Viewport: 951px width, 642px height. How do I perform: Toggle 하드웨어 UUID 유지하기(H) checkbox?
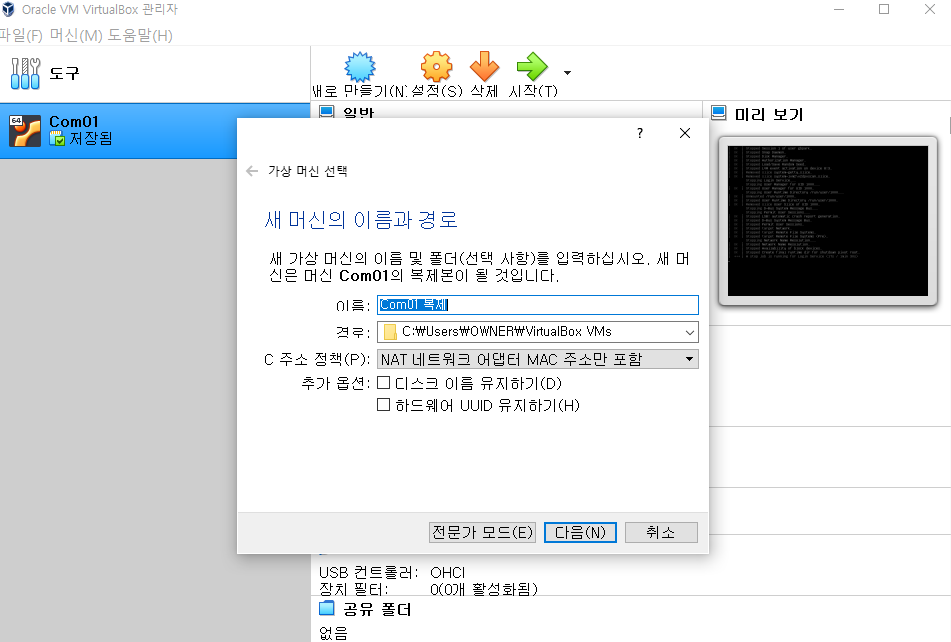tap(383, 404)
